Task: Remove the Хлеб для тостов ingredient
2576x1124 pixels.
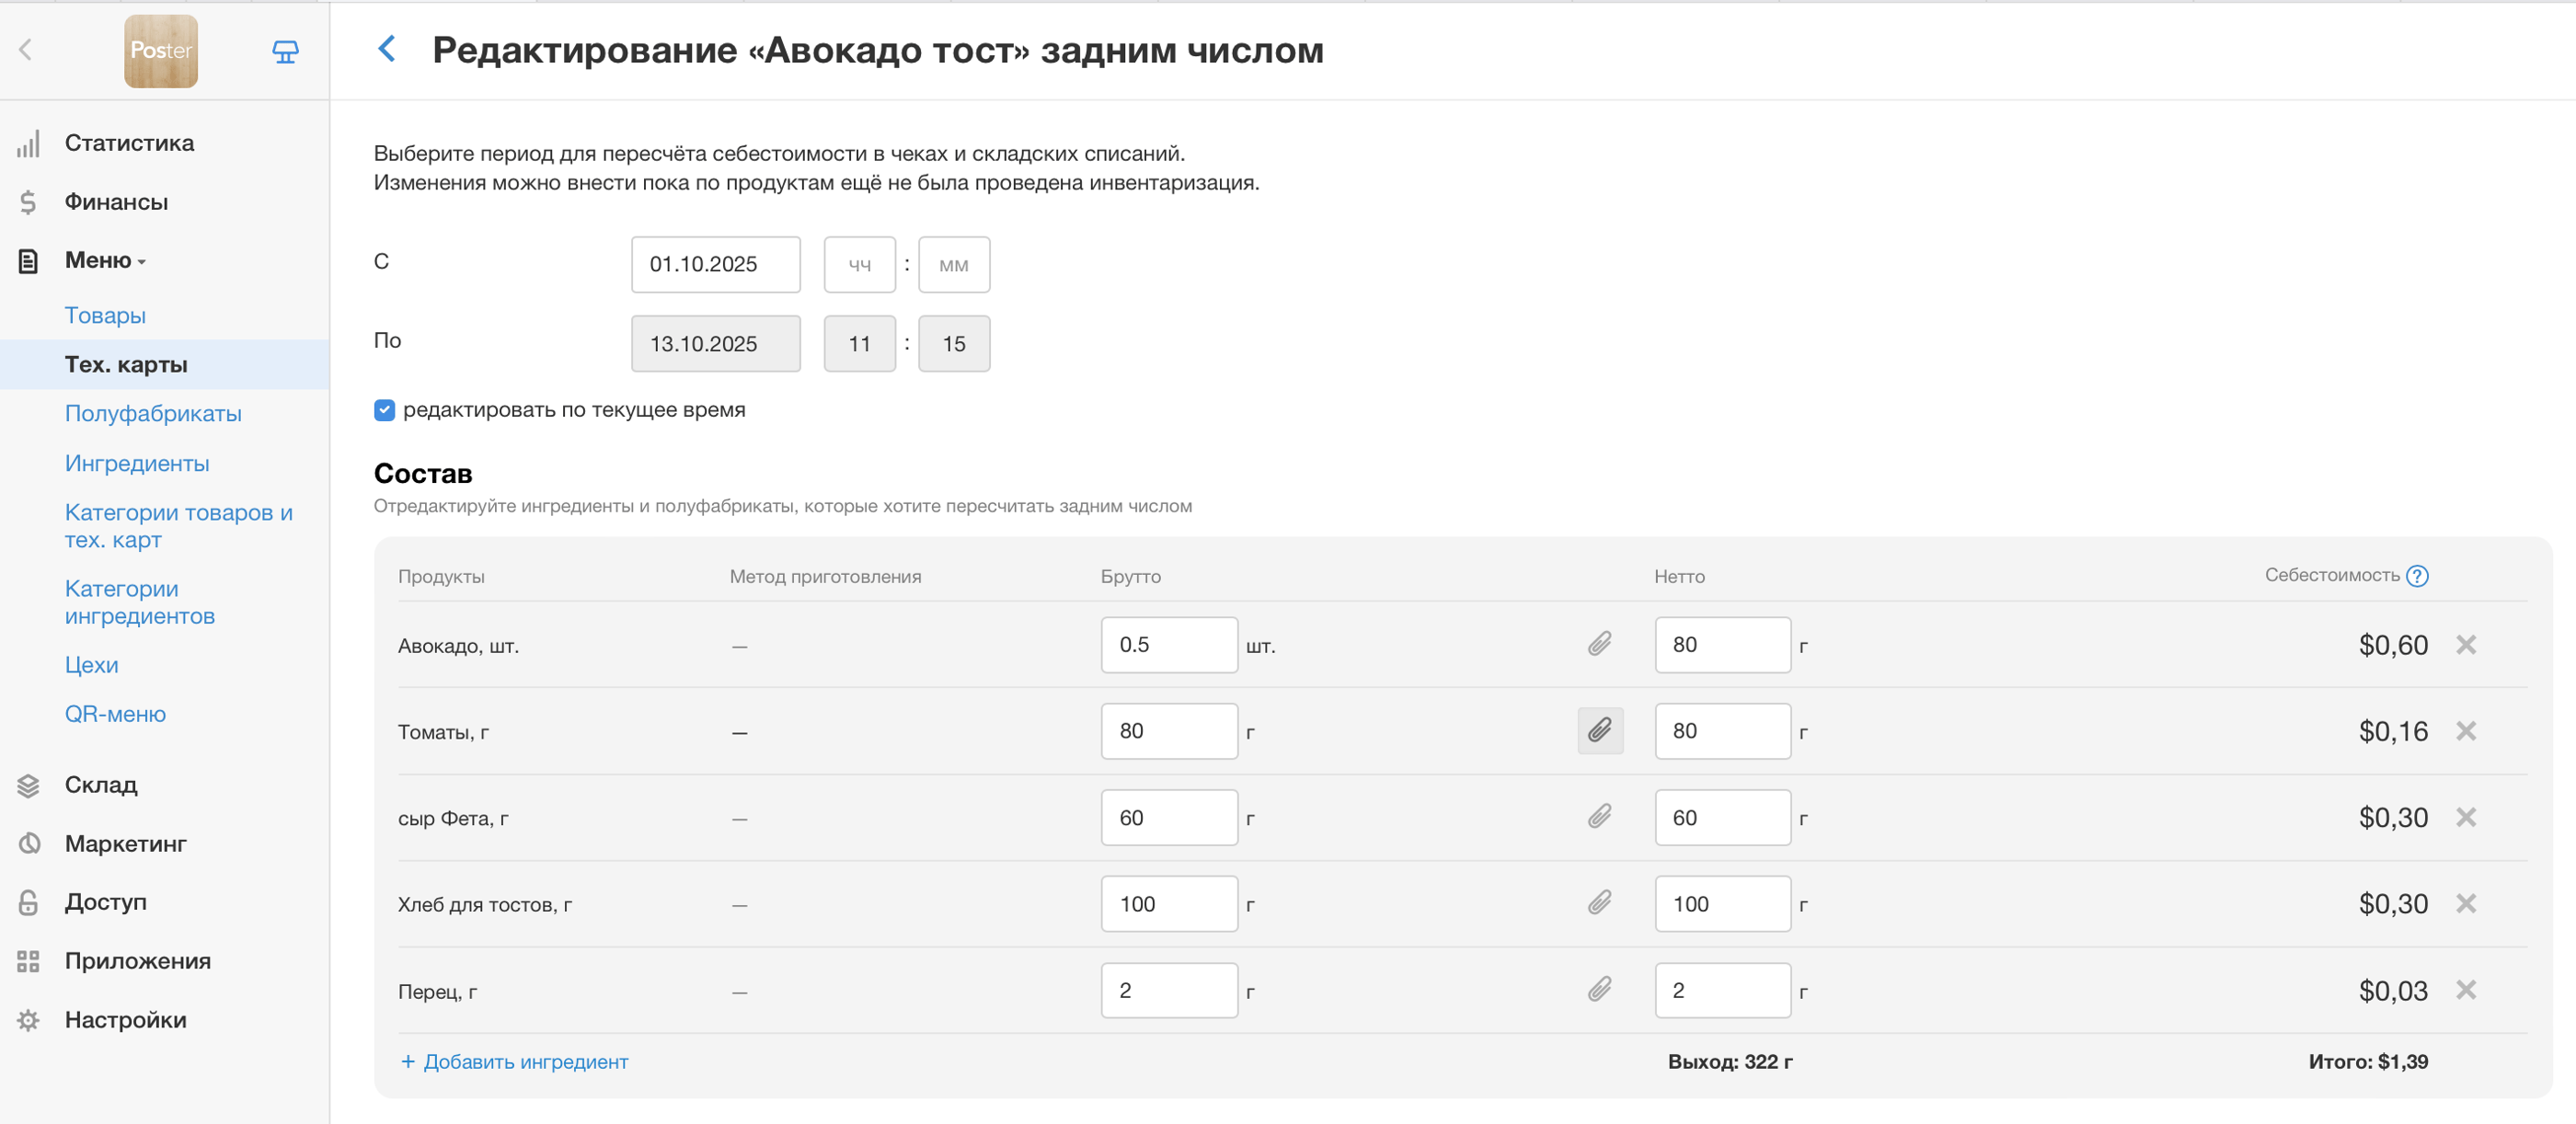Action: point(2465,904)
